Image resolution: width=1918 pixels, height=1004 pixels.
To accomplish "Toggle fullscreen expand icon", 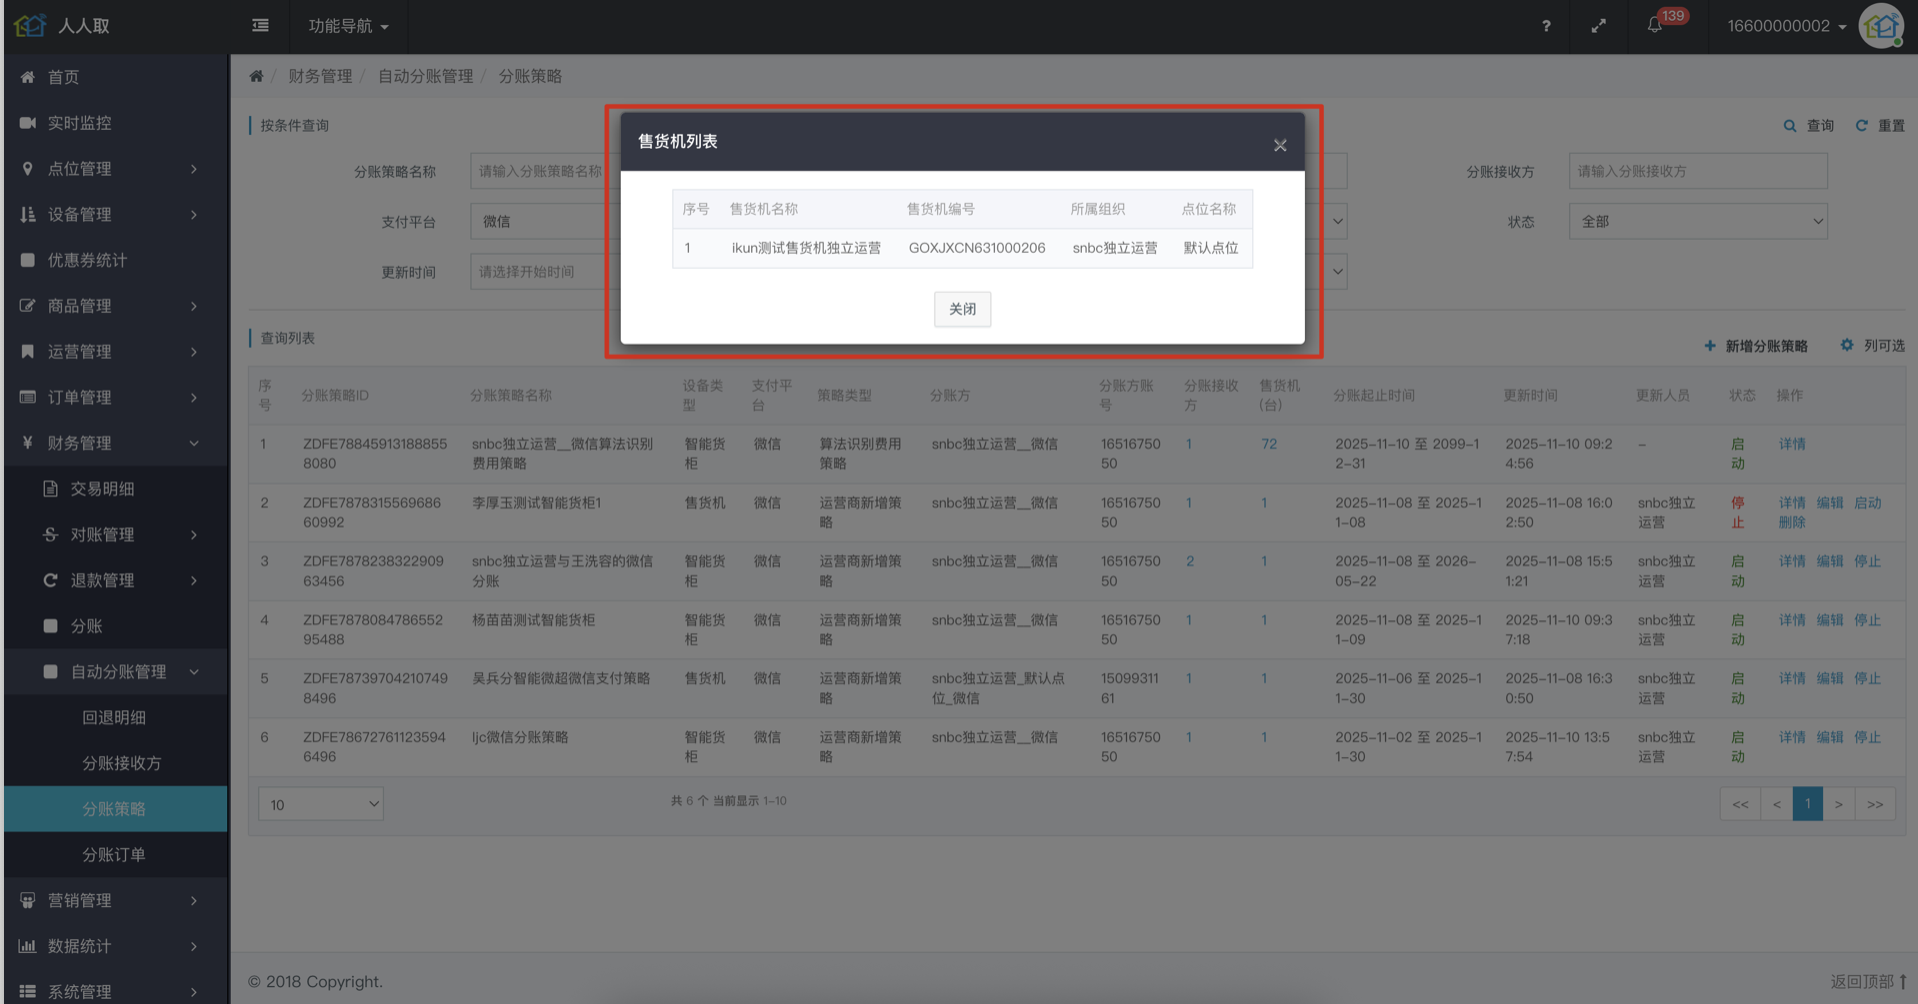I will tap(1598, 26).
